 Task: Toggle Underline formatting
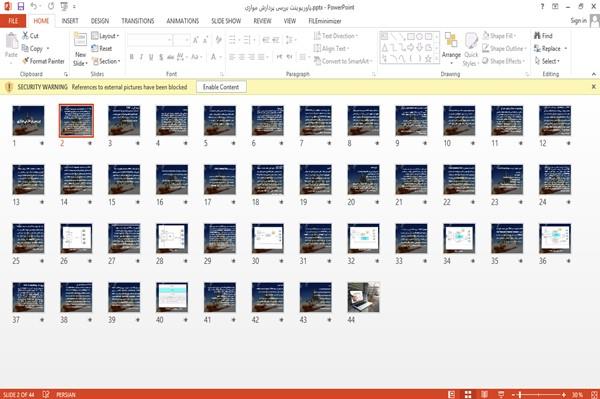(151, 57)
